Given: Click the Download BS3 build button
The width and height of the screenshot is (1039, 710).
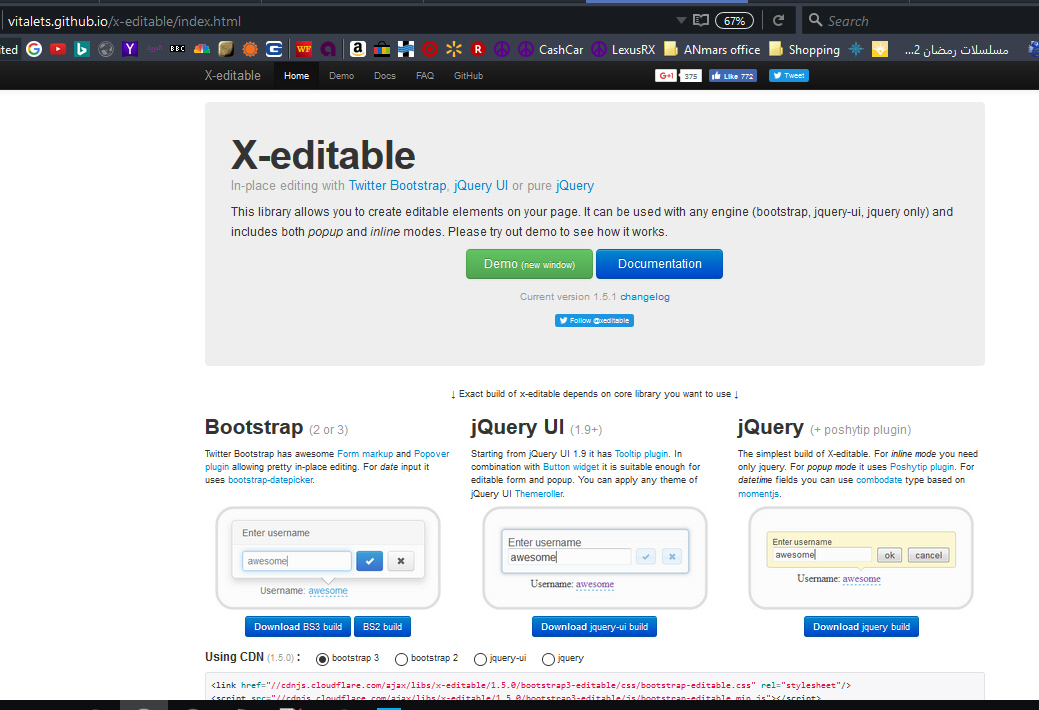Looking at the screenshot, I should point(297,627).
